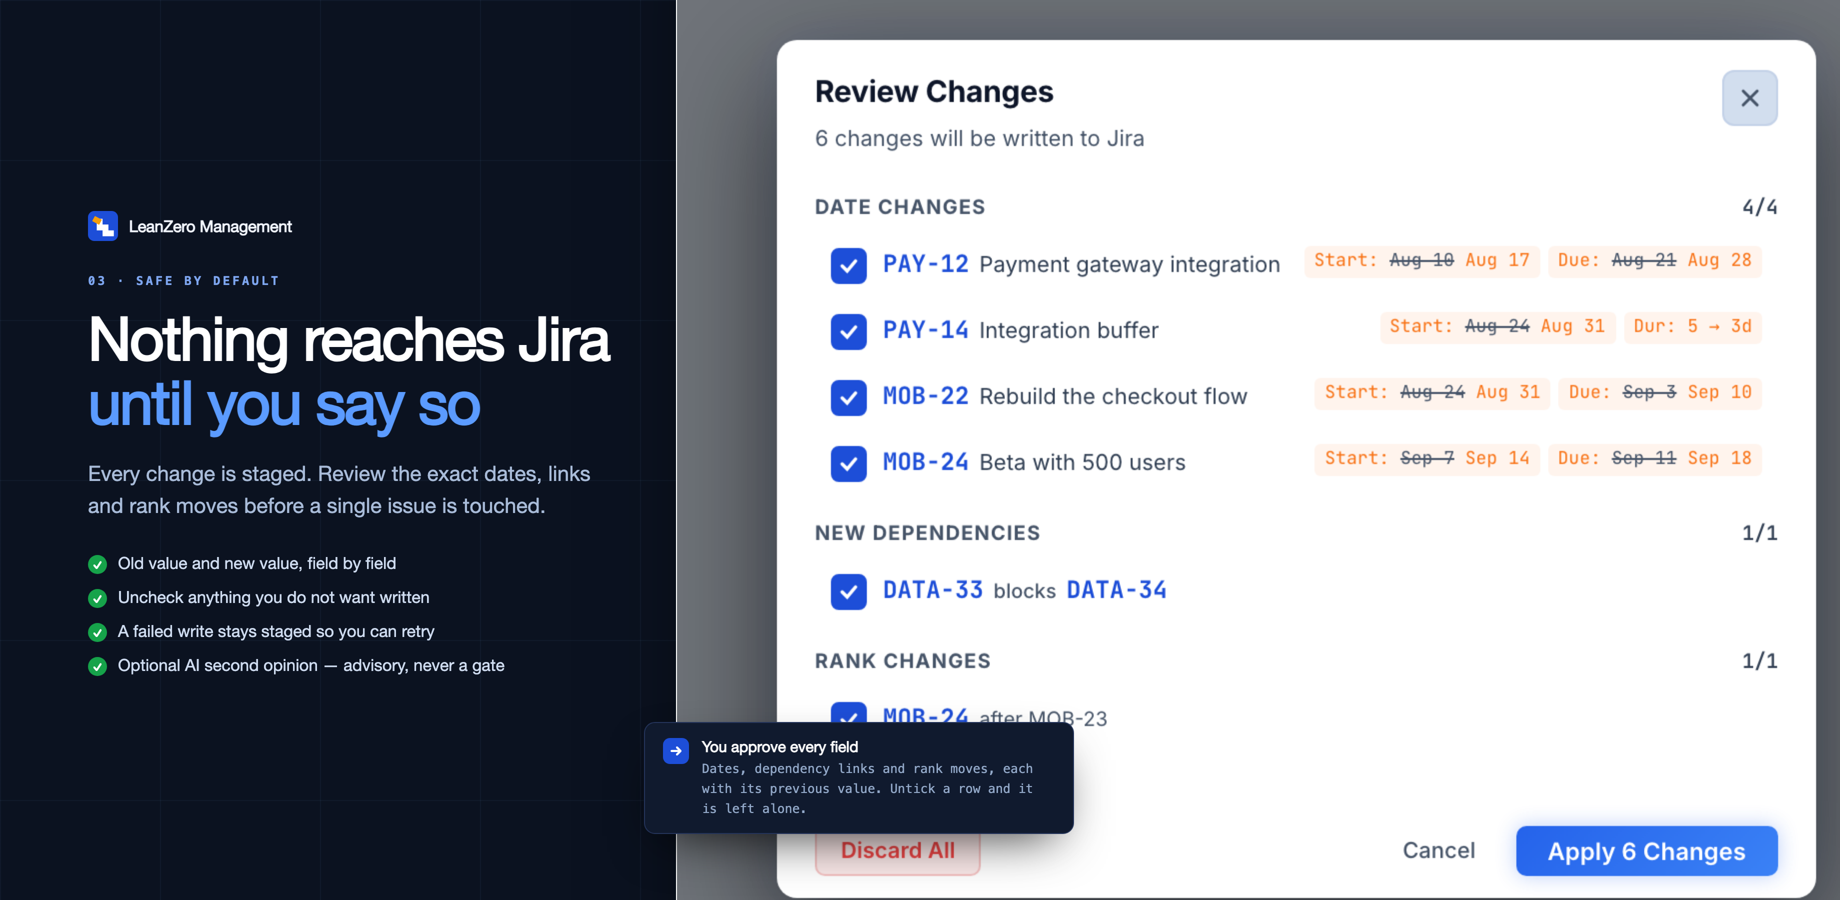Click the green check beside A failed write stays staged

click(x=97, y=632)
